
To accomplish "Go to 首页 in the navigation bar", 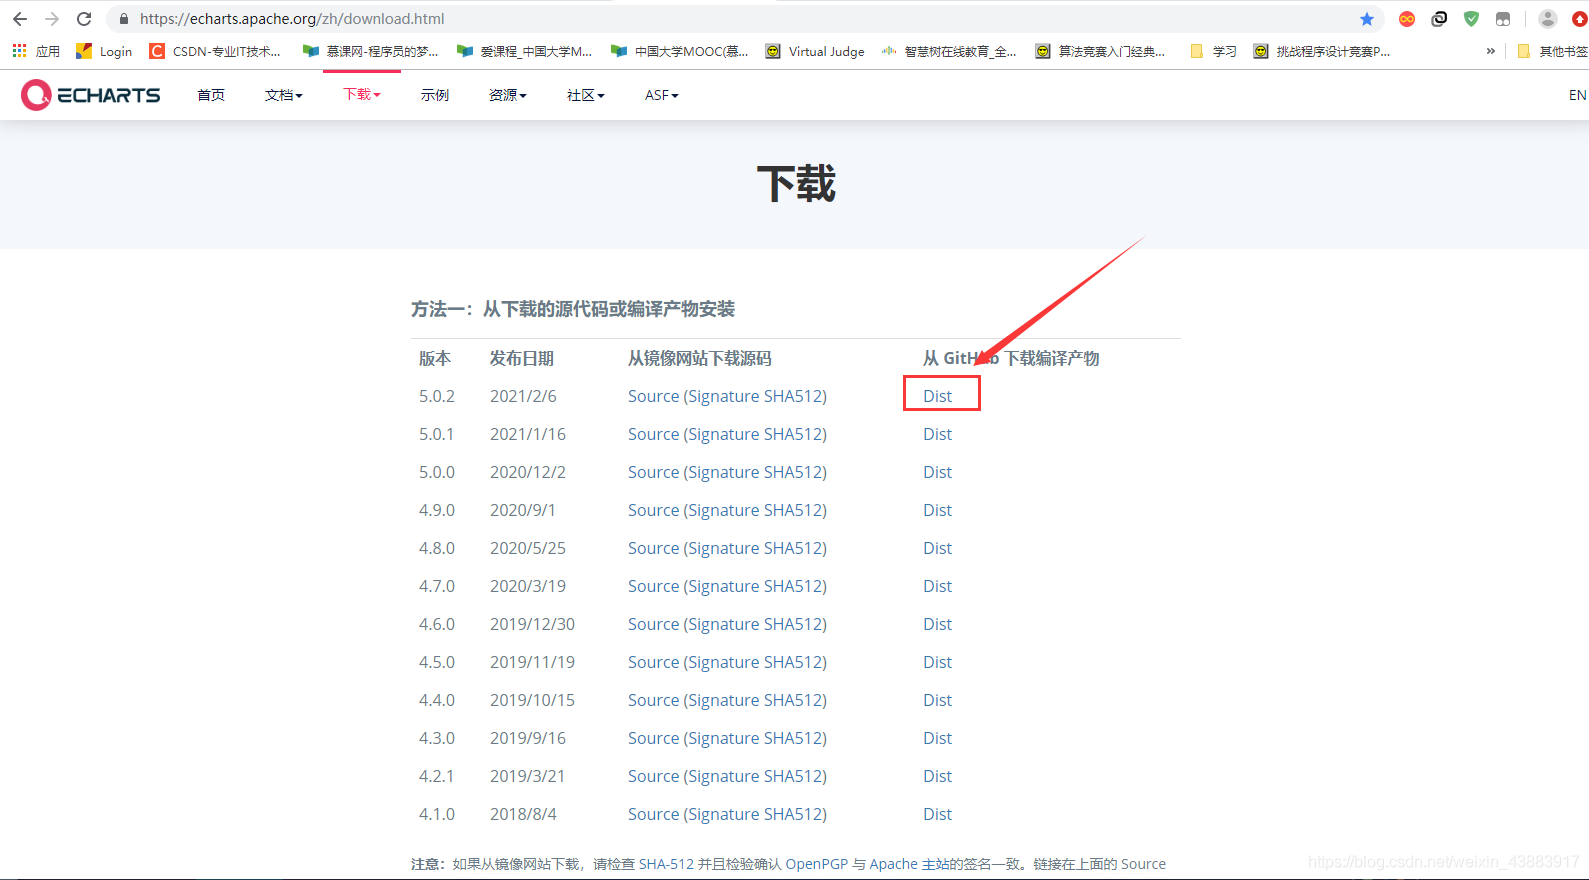I will tap(211, 95).
